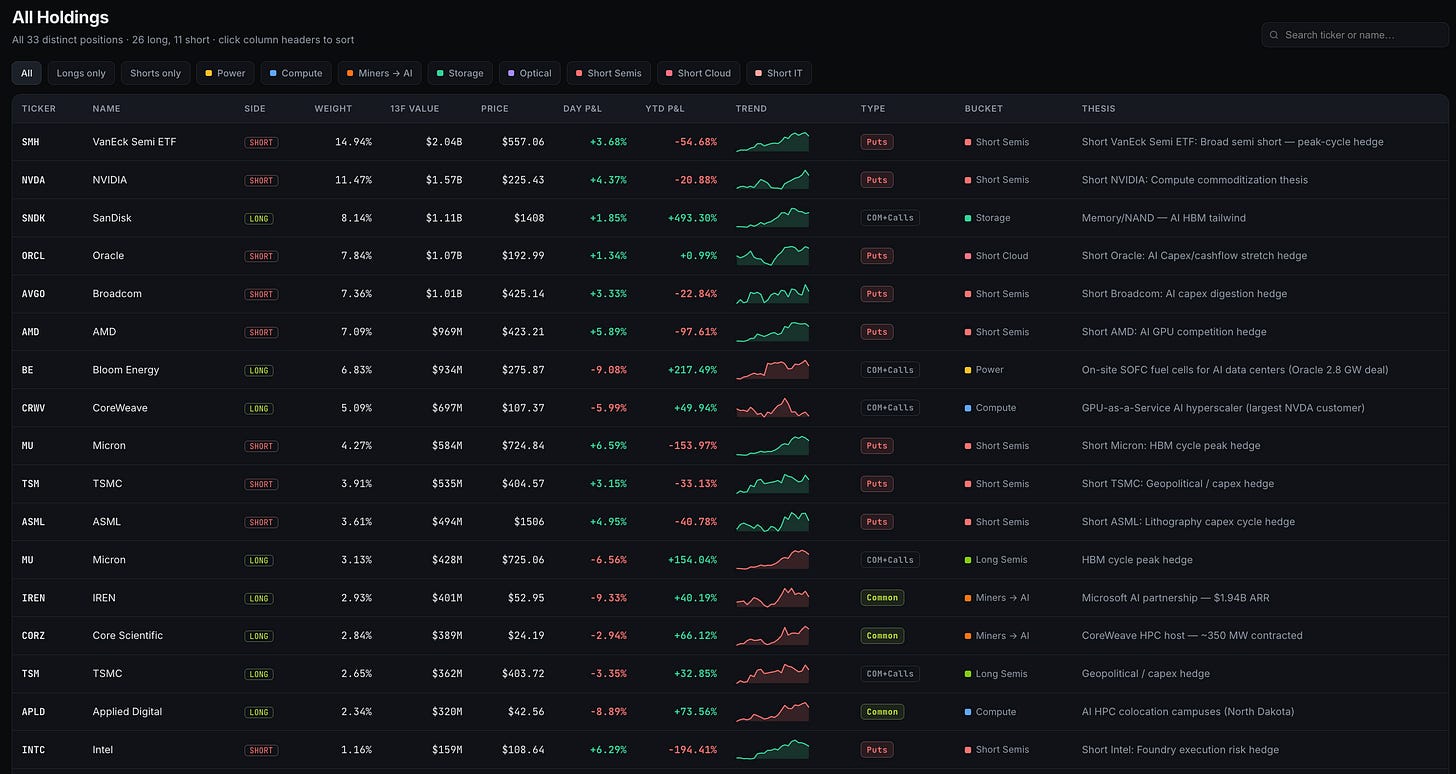Click the search magnifier icon
The width and height of the screenshot is (1456, 774).
[x=1274, y=35]
